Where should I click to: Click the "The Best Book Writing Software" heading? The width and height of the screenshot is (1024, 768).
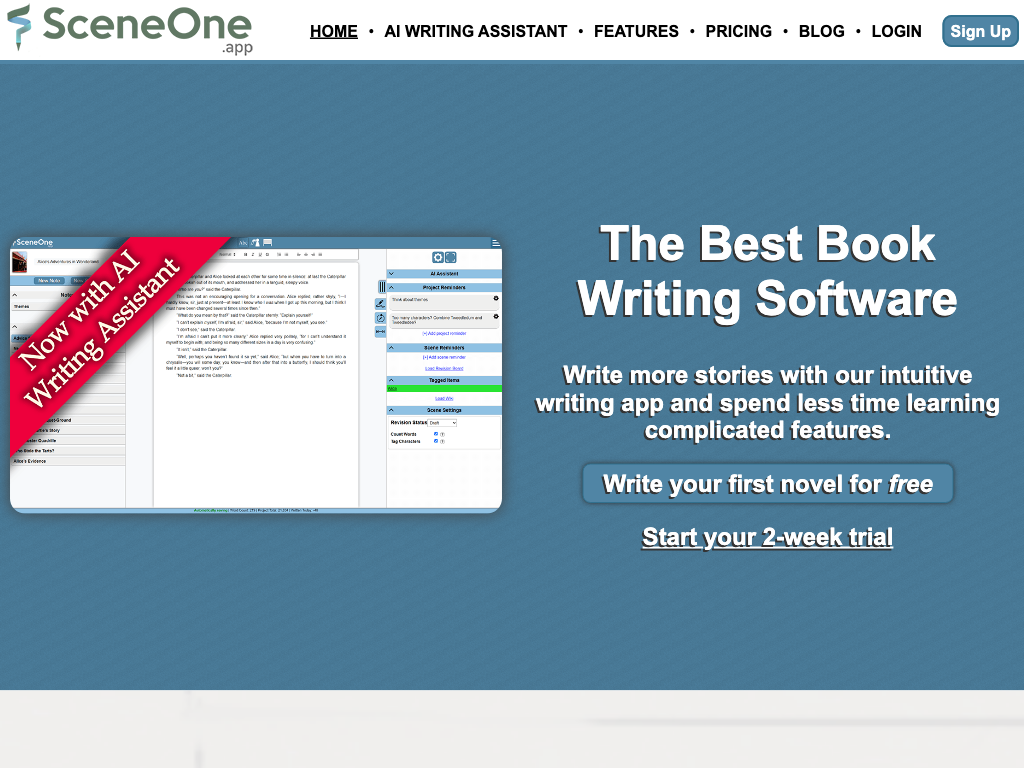point(767,271)
